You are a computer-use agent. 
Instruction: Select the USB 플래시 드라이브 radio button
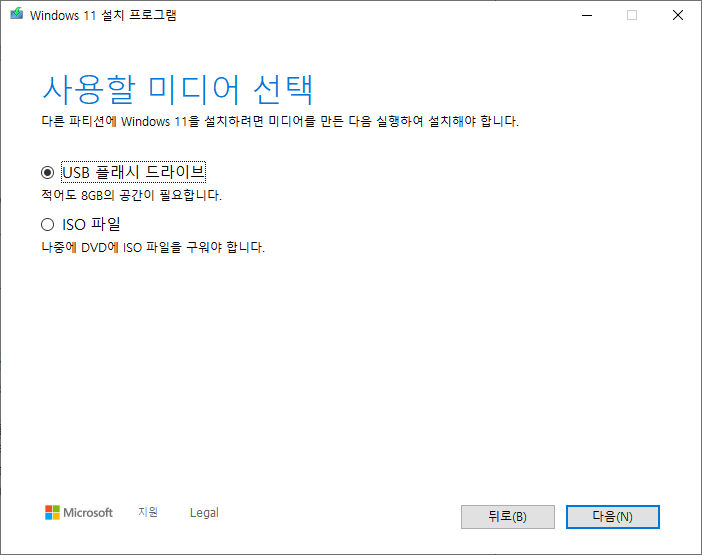click(x=47, y=172)
